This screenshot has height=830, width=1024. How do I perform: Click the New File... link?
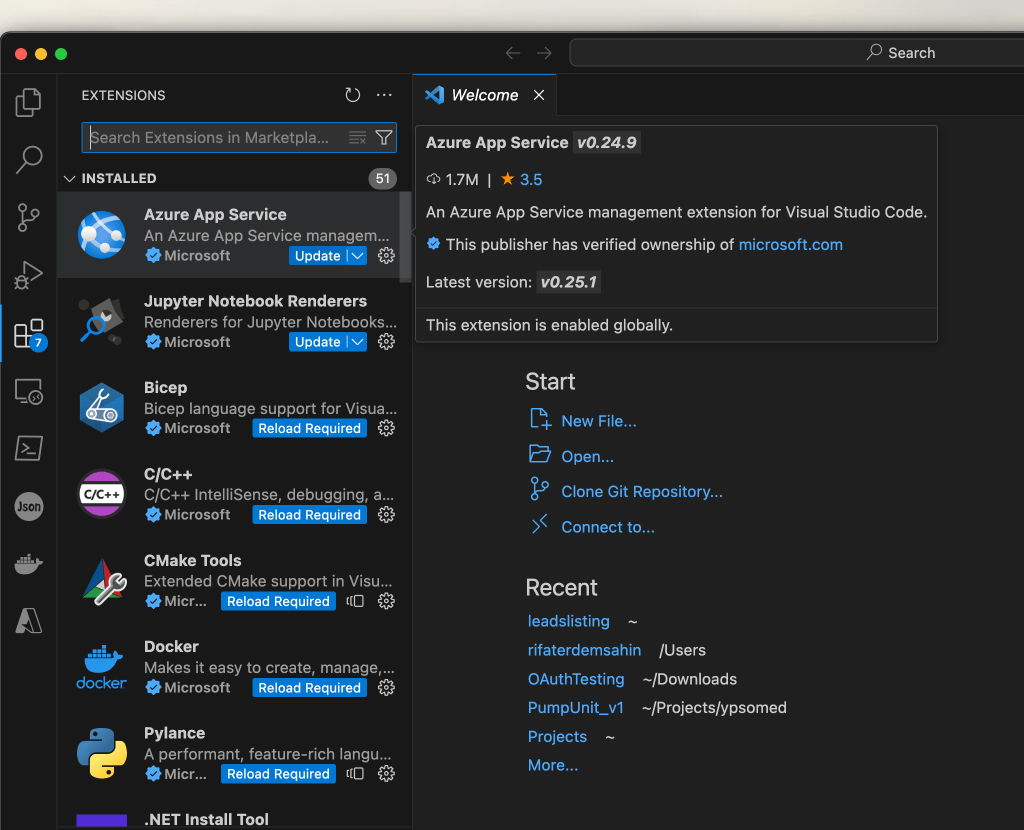[599, 421]
